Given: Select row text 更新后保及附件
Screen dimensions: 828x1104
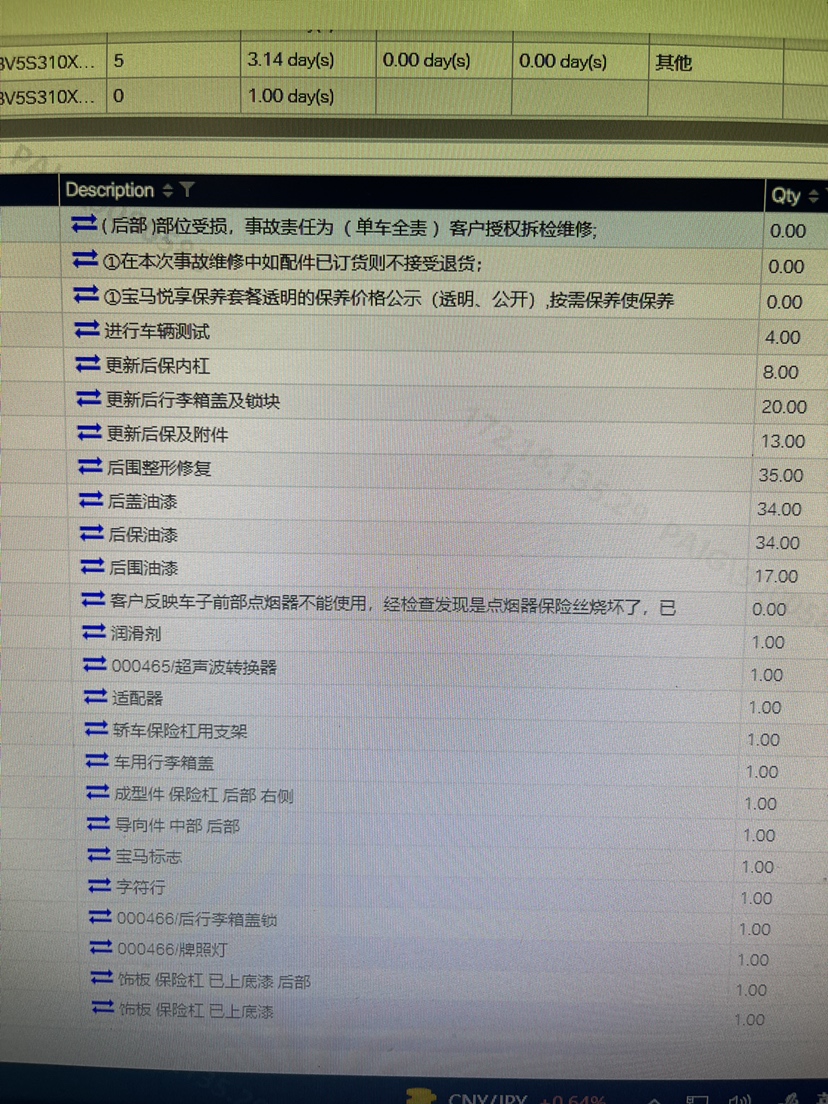Looking at the screenshot, I should tap(168, 434).
